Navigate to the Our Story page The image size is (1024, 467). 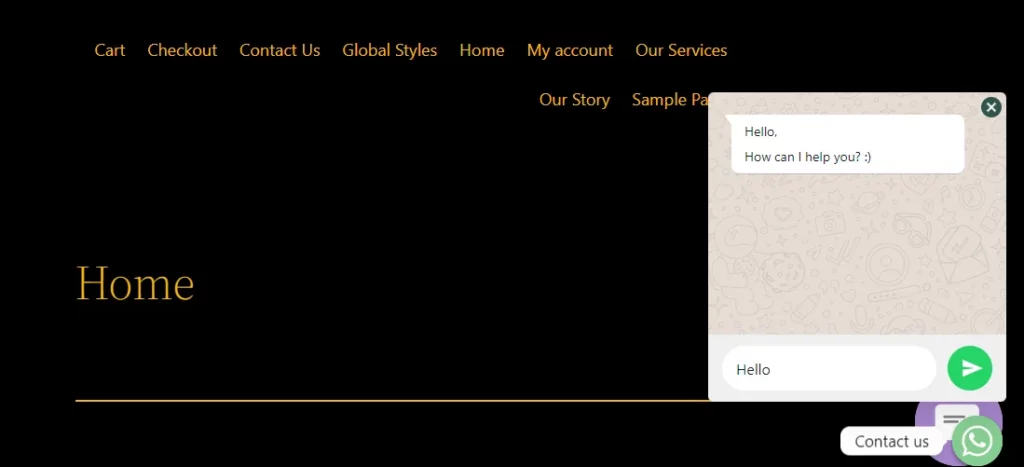pyautogui.click(x=575, y=100)
